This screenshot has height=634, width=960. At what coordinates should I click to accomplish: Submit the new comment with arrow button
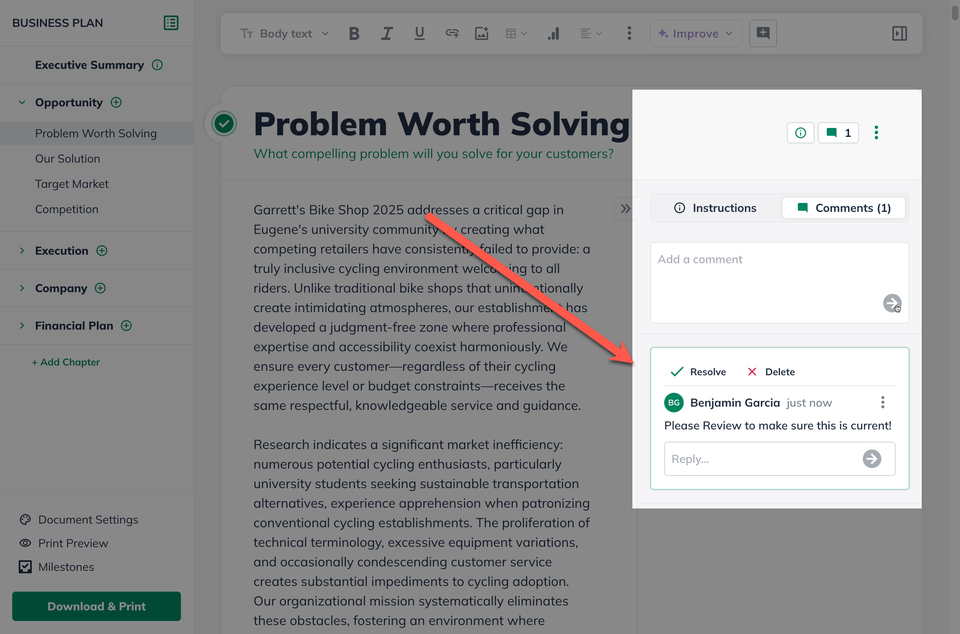click(x=892, y=303)
